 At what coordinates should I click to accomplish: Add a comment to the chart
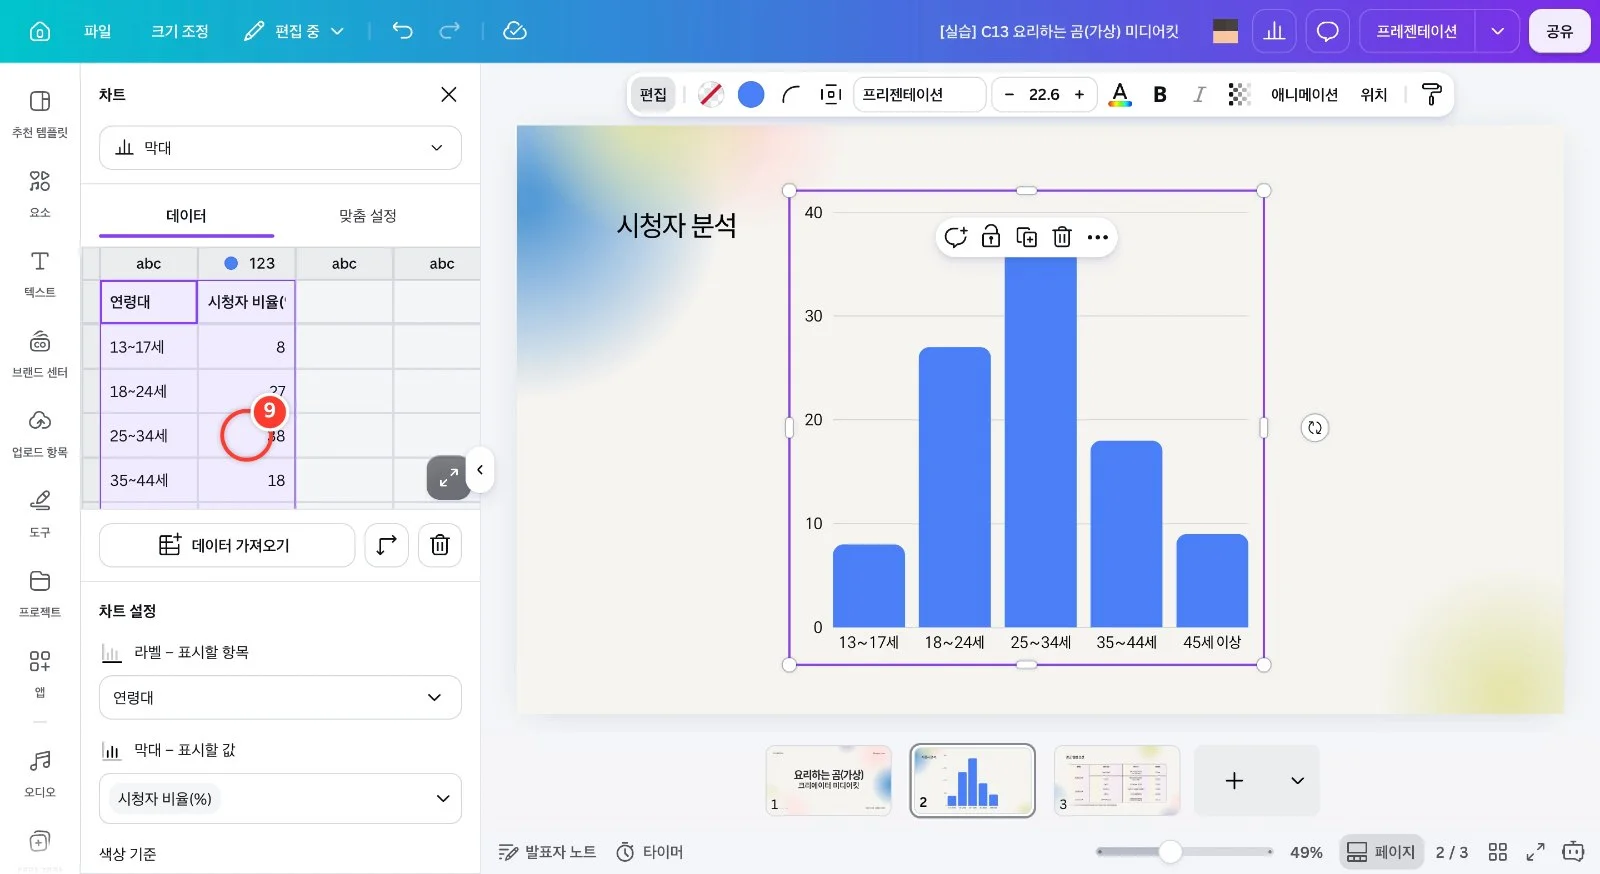[x=956, y=237]
